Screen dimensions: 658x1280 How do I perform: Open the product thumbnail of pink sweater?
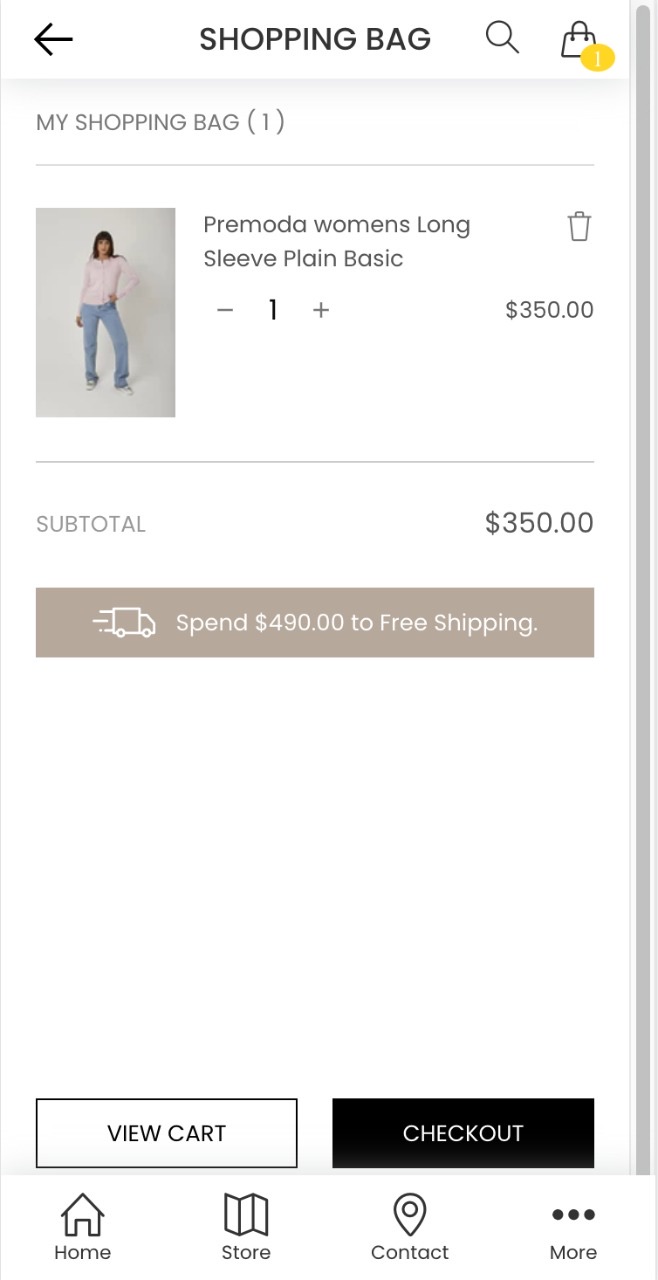(x=105, y=312)
